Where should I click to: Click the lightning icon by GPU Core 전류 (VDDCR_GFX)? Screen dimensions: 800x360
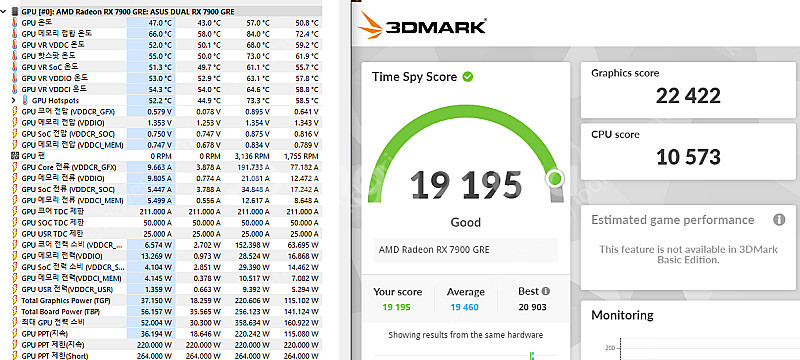click(x=15, y=167)
